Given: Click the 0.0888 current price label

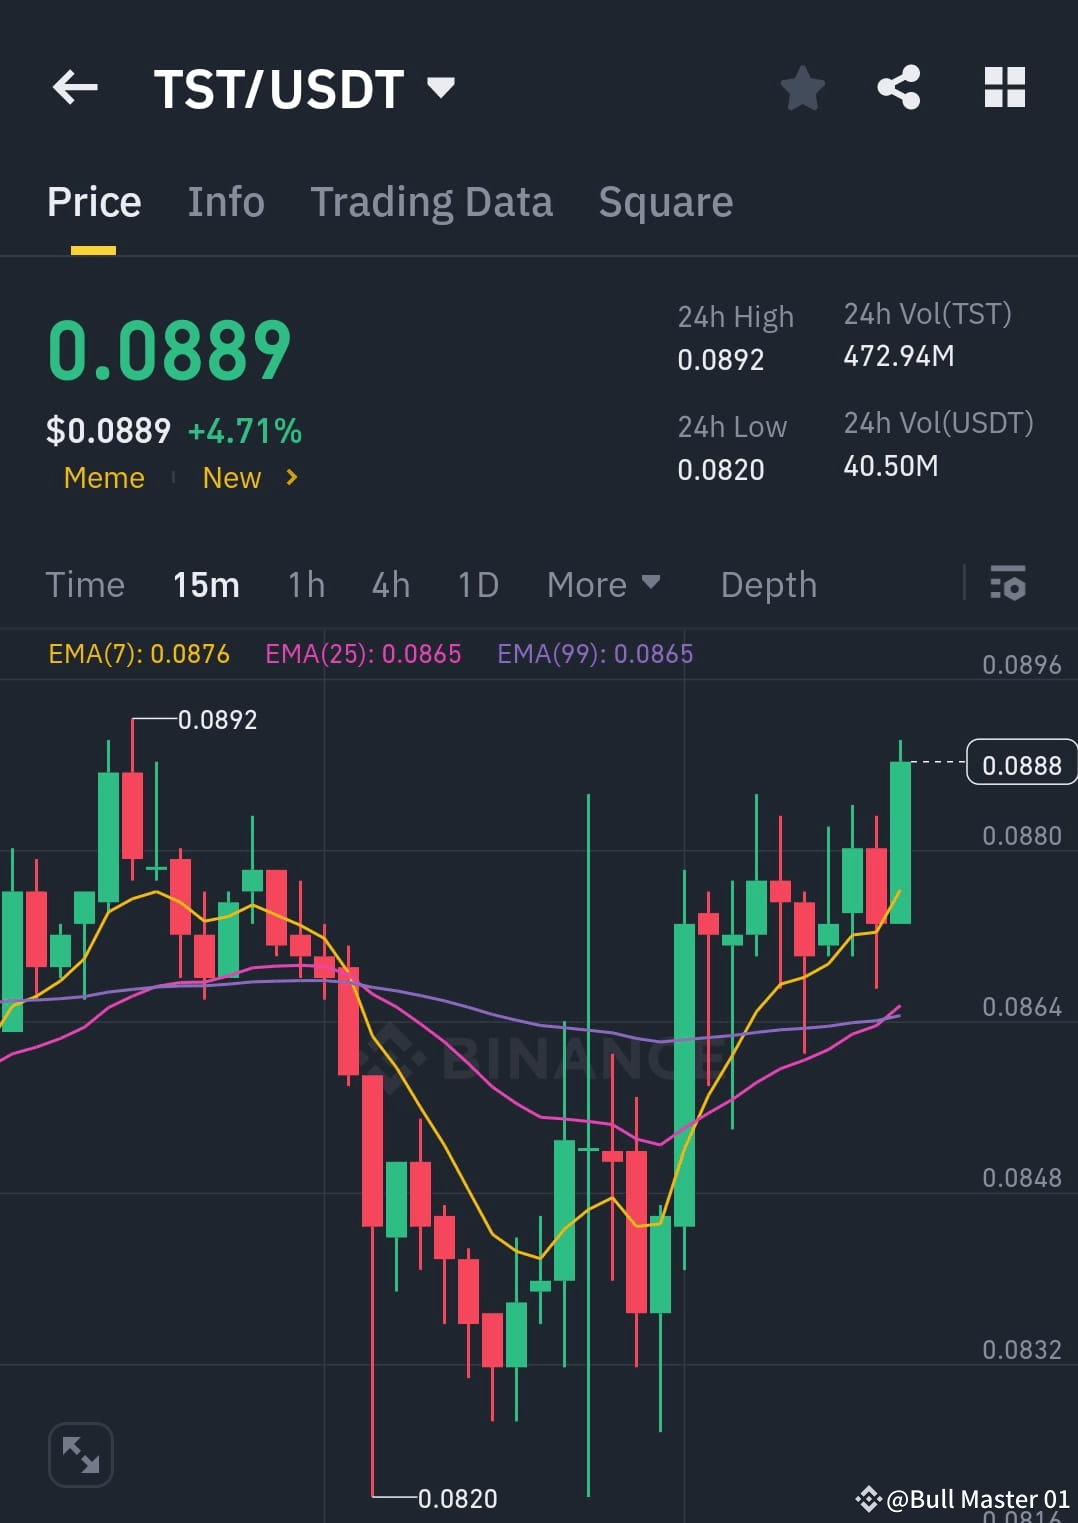Looking at the screenshot, I should (x=1021, y=764).
